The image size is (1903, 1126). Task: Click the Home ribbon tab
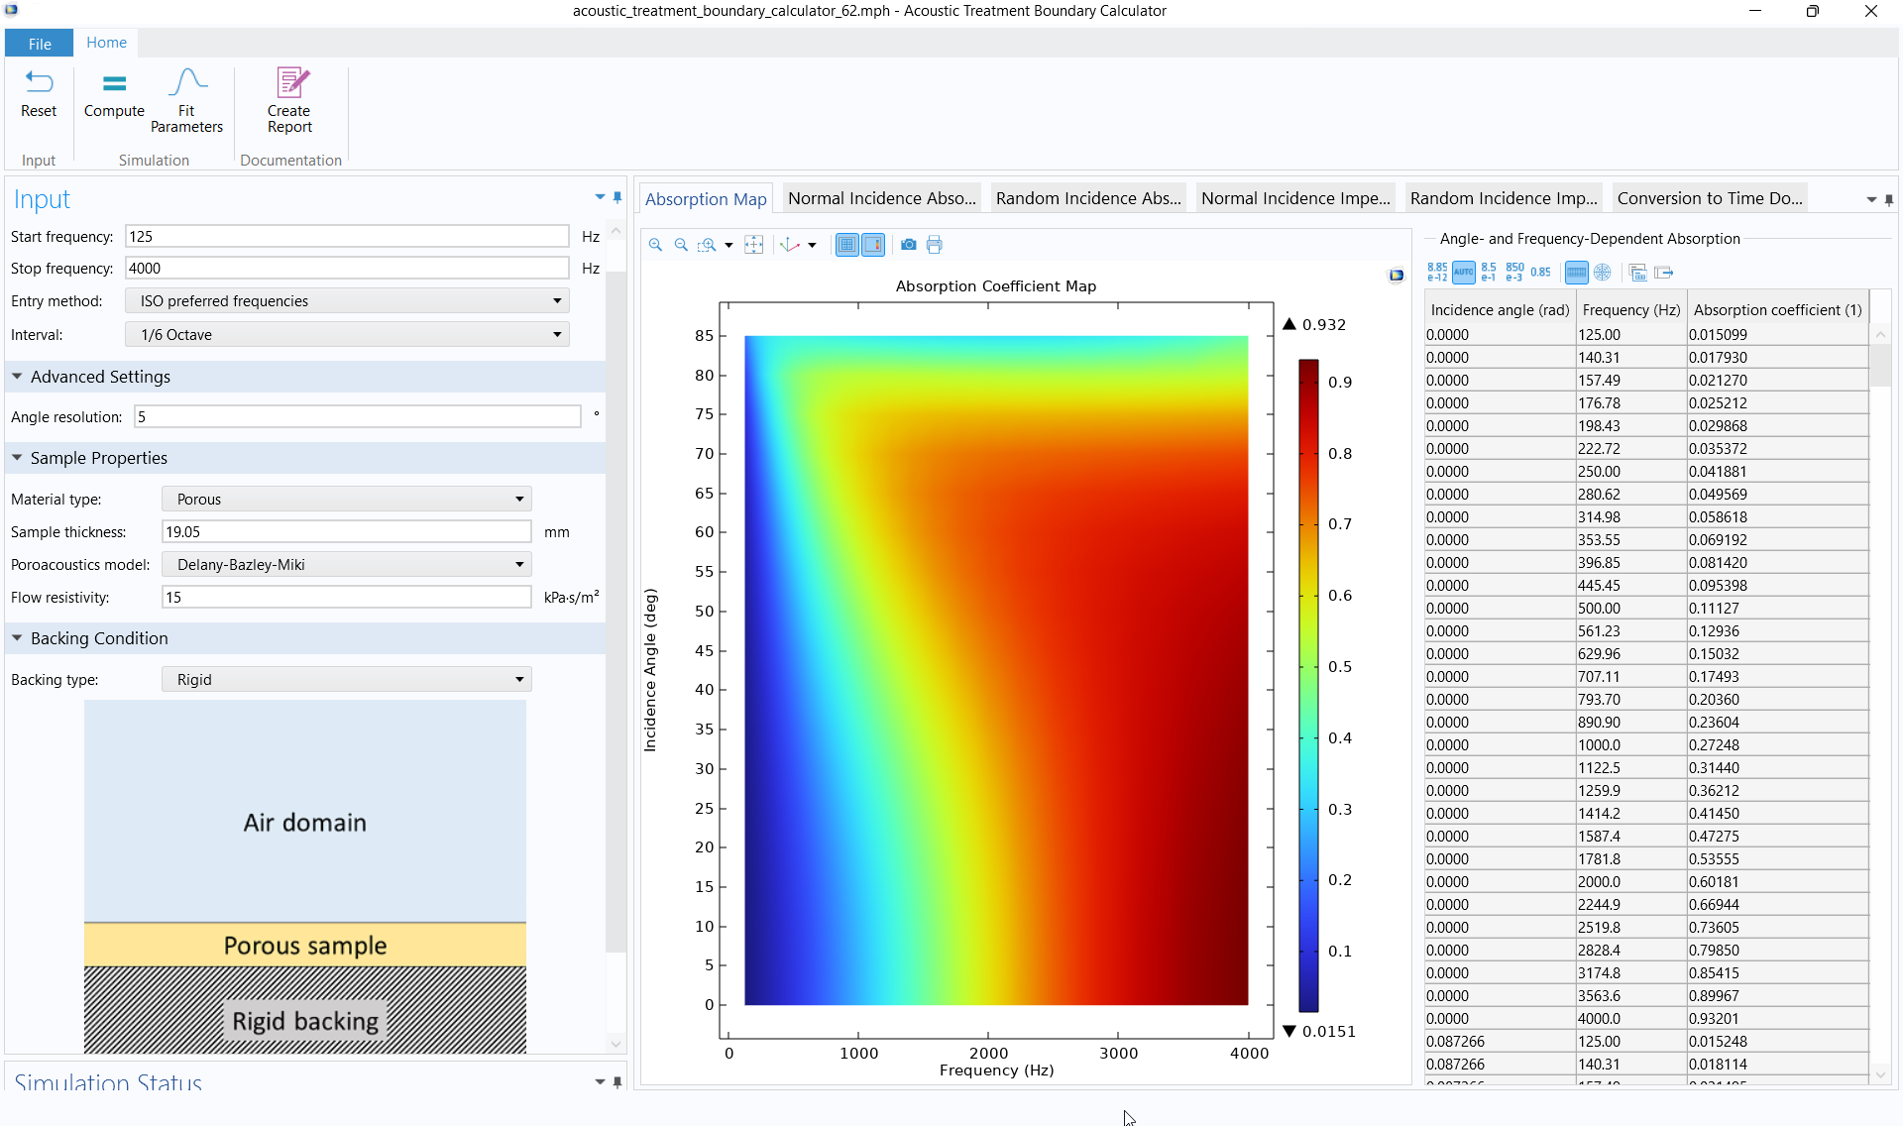pyautogui.click(x=106, y=42)
